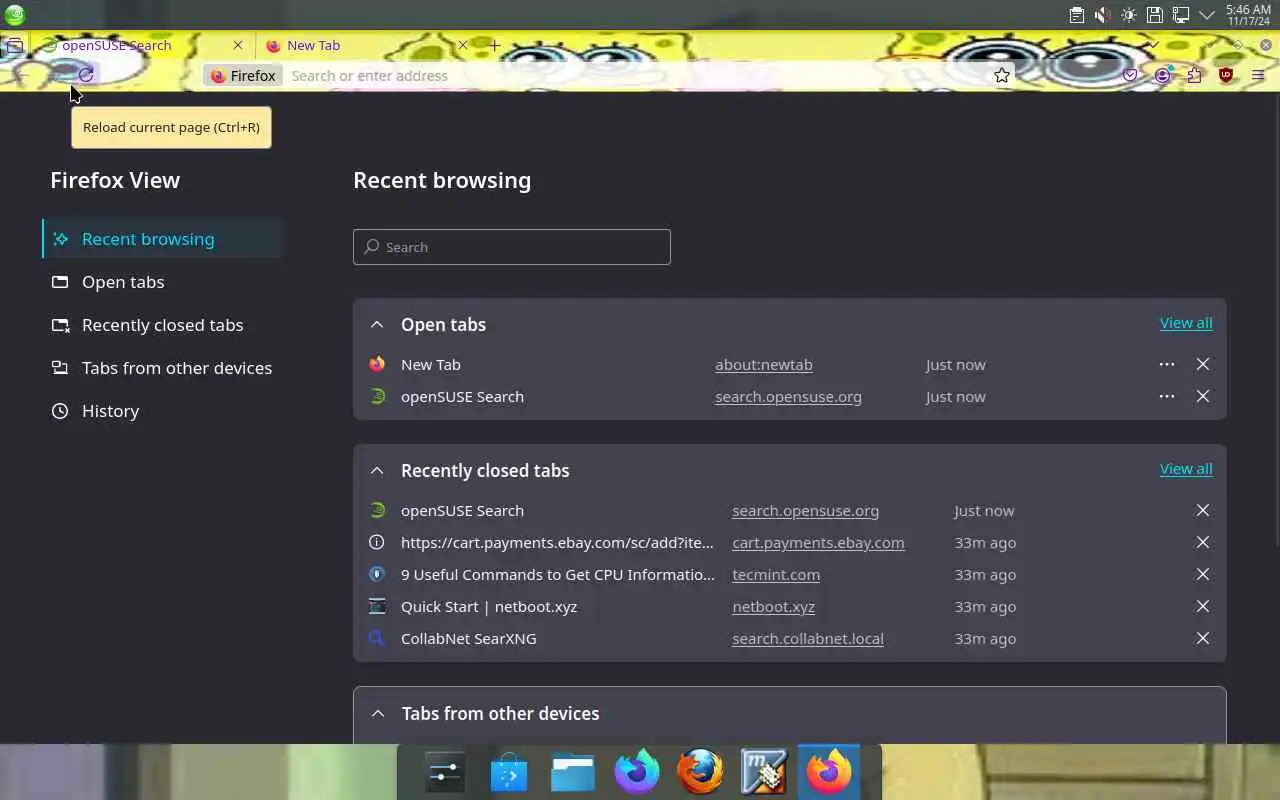This screenshot has height=800, width=1280.
Task: Reopen CollabNet SearXNG entry
Action: tap(469, 639)
